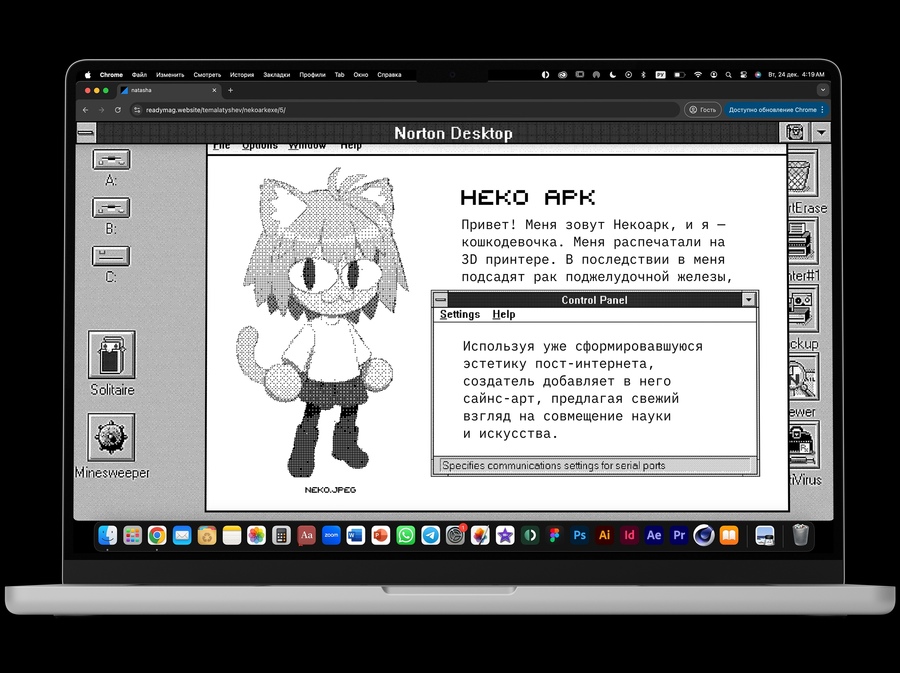Open Help menu in Control Panel

pos(504,314)
